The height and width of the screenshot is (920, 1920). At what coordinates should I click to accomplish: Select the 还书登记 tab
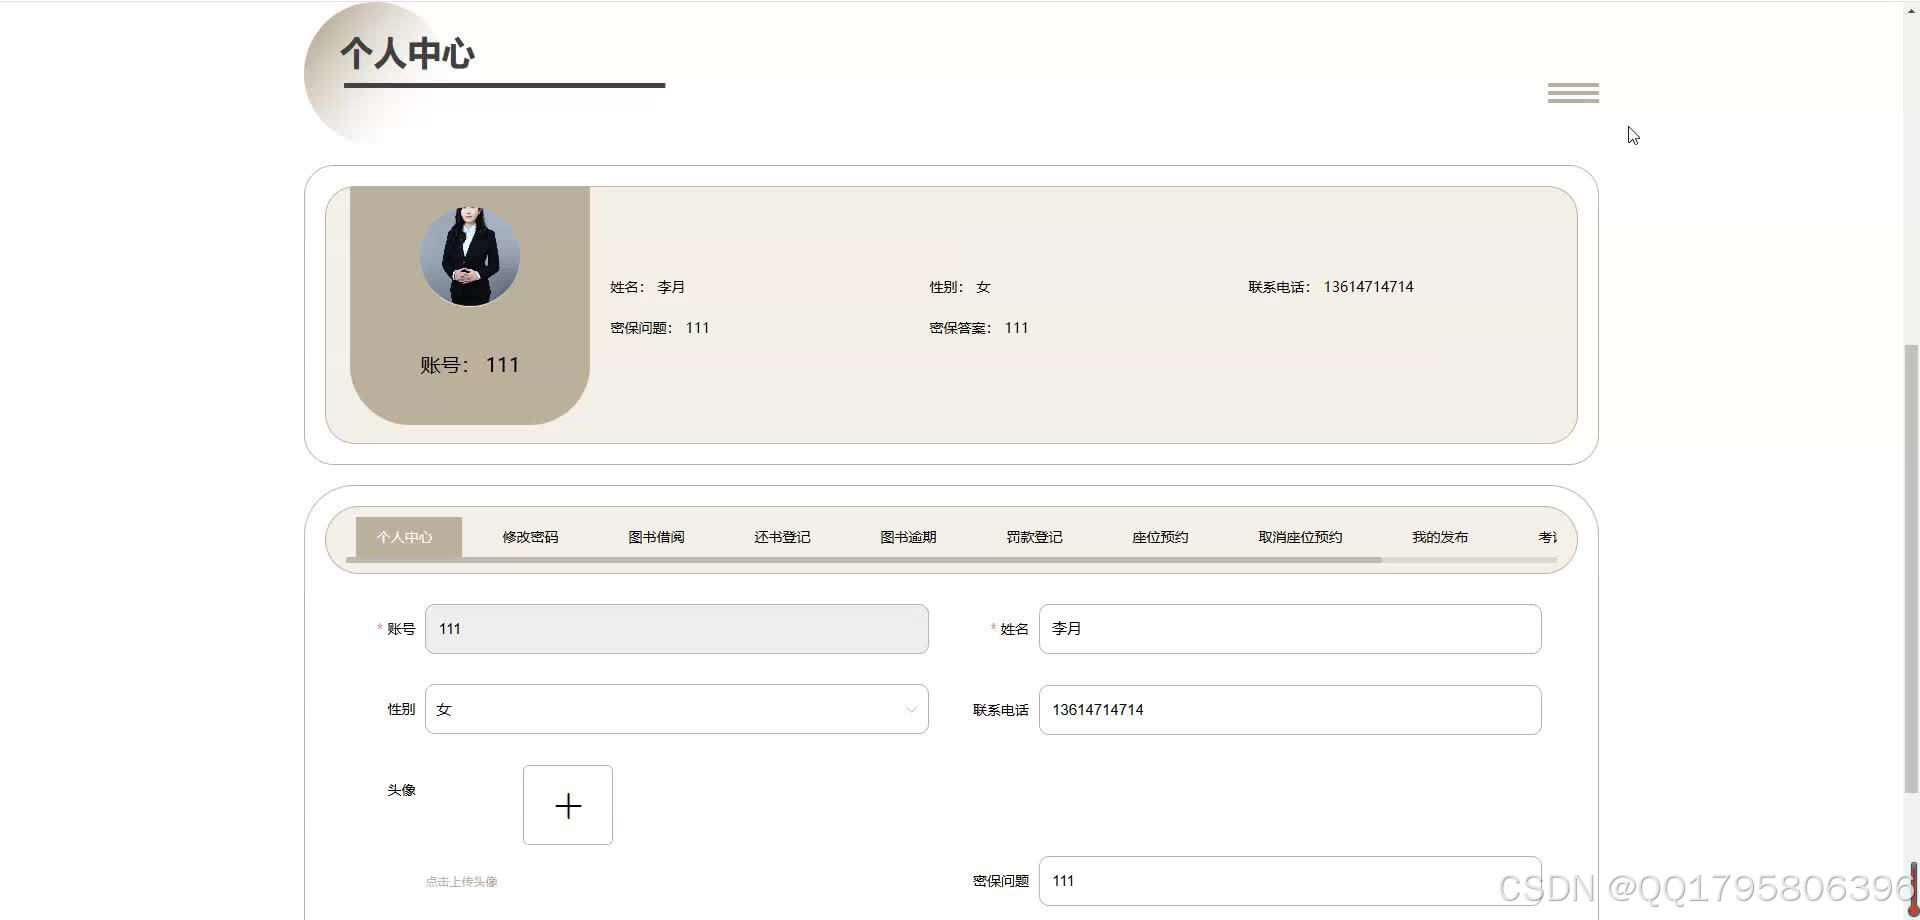tap(782, 537)
